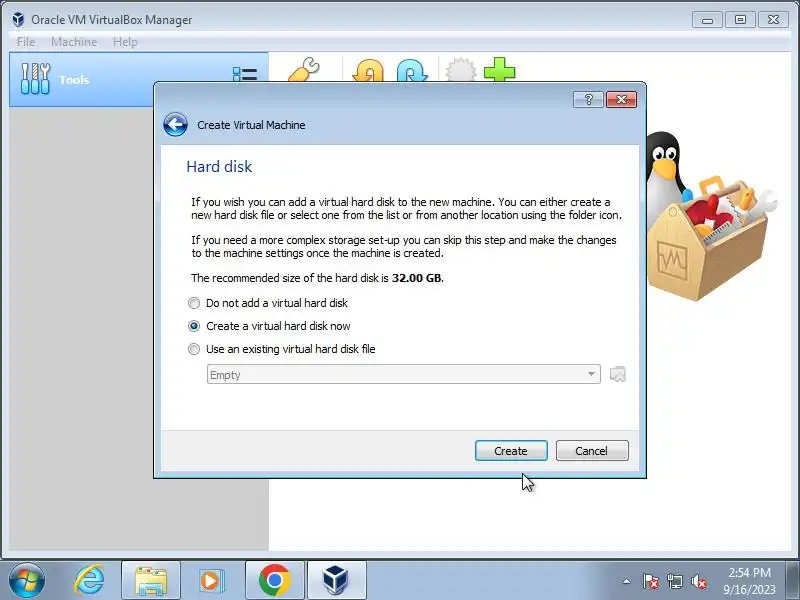Open the Machine menu
Viewport: 800px width, 600px height.
[74, 42]
